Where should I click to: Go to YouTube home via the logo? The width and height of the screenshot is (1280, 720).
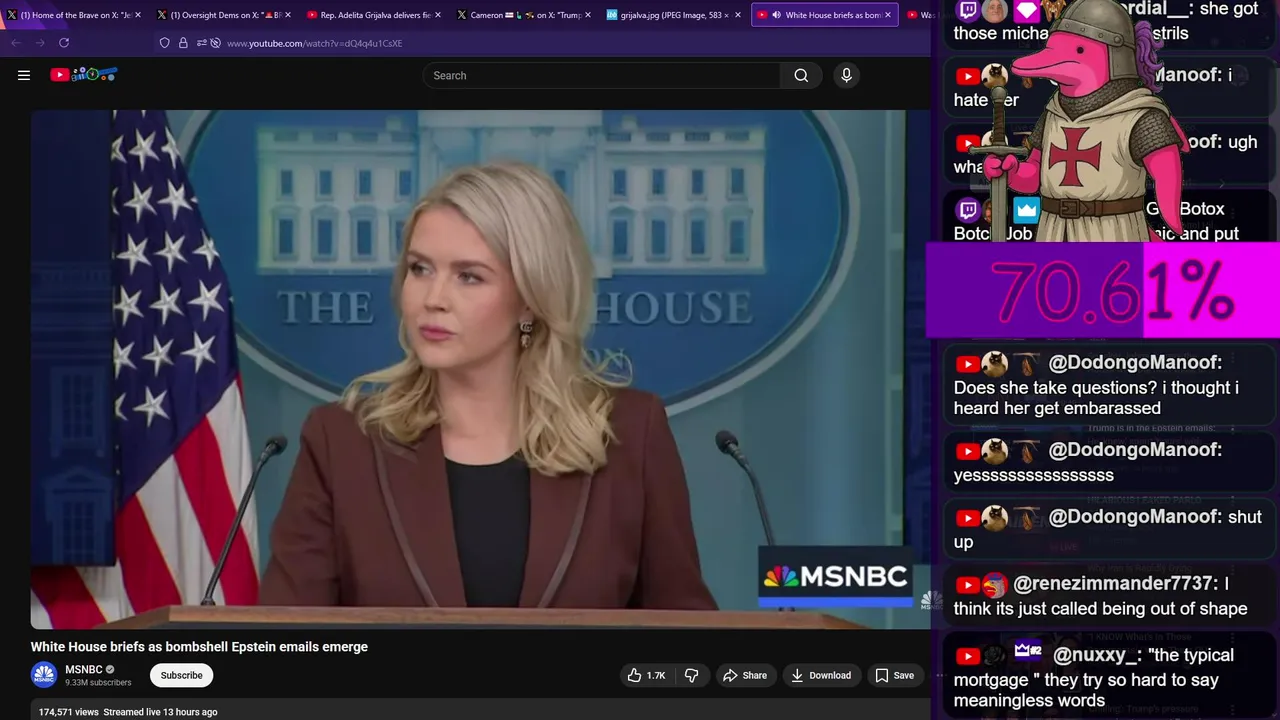84,75
